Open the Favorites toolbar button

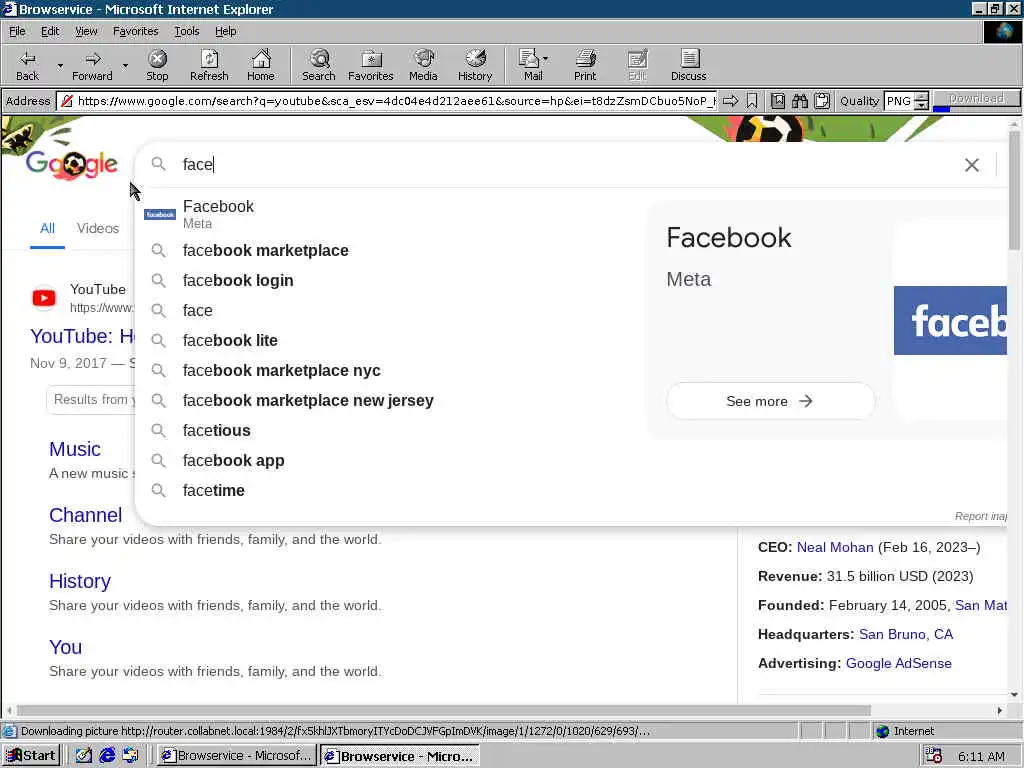tap(370, 65)
